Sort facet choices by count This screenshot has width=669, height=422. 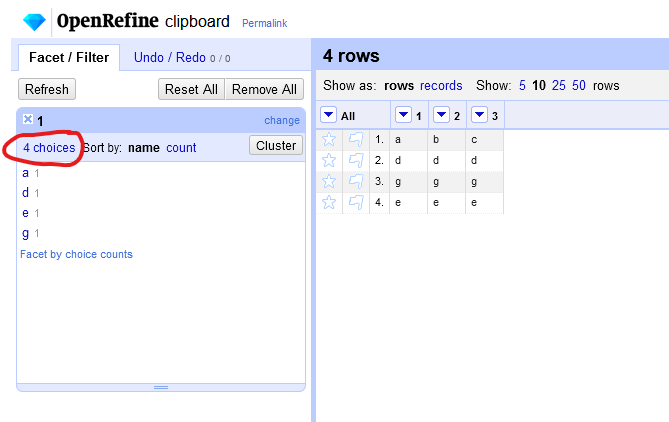pos(181,148)
